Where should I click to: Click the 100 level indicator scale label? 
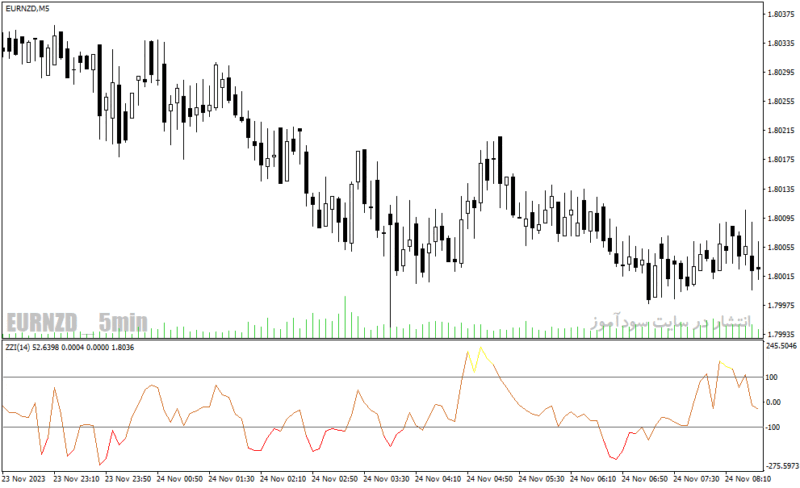(772, 377)
